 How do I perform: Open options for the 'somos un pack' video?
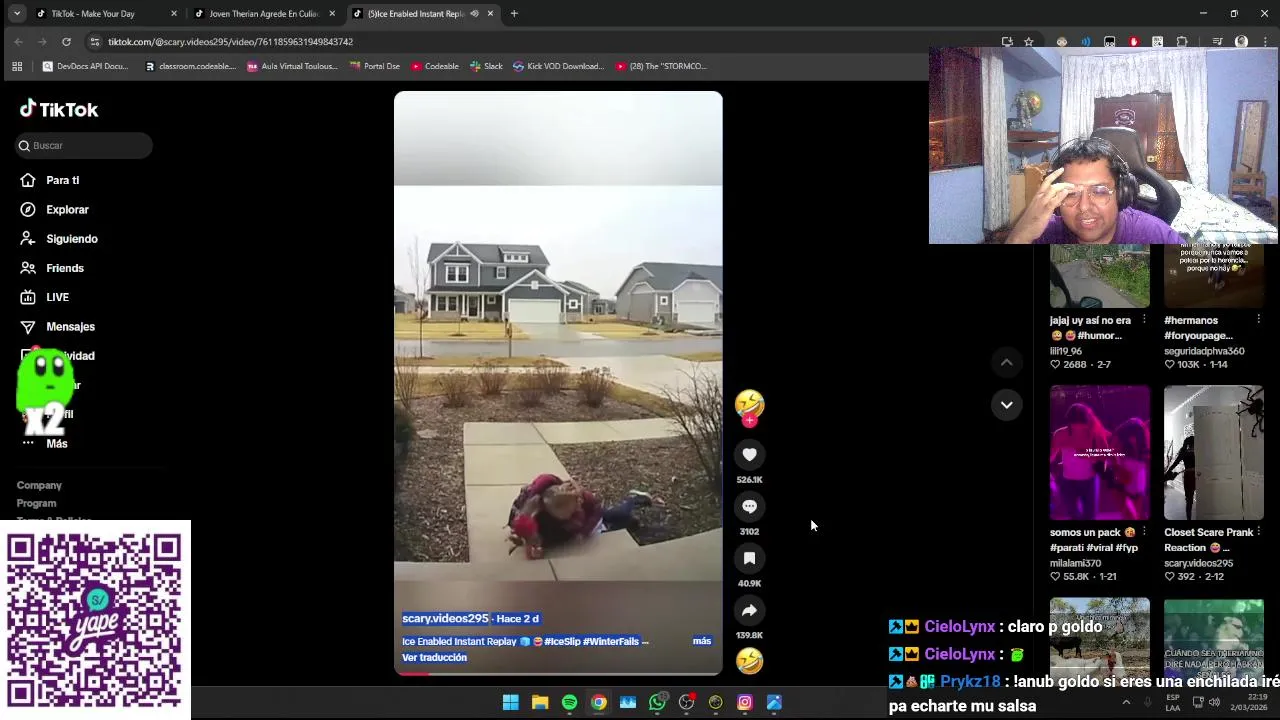tap(1144, 532)
